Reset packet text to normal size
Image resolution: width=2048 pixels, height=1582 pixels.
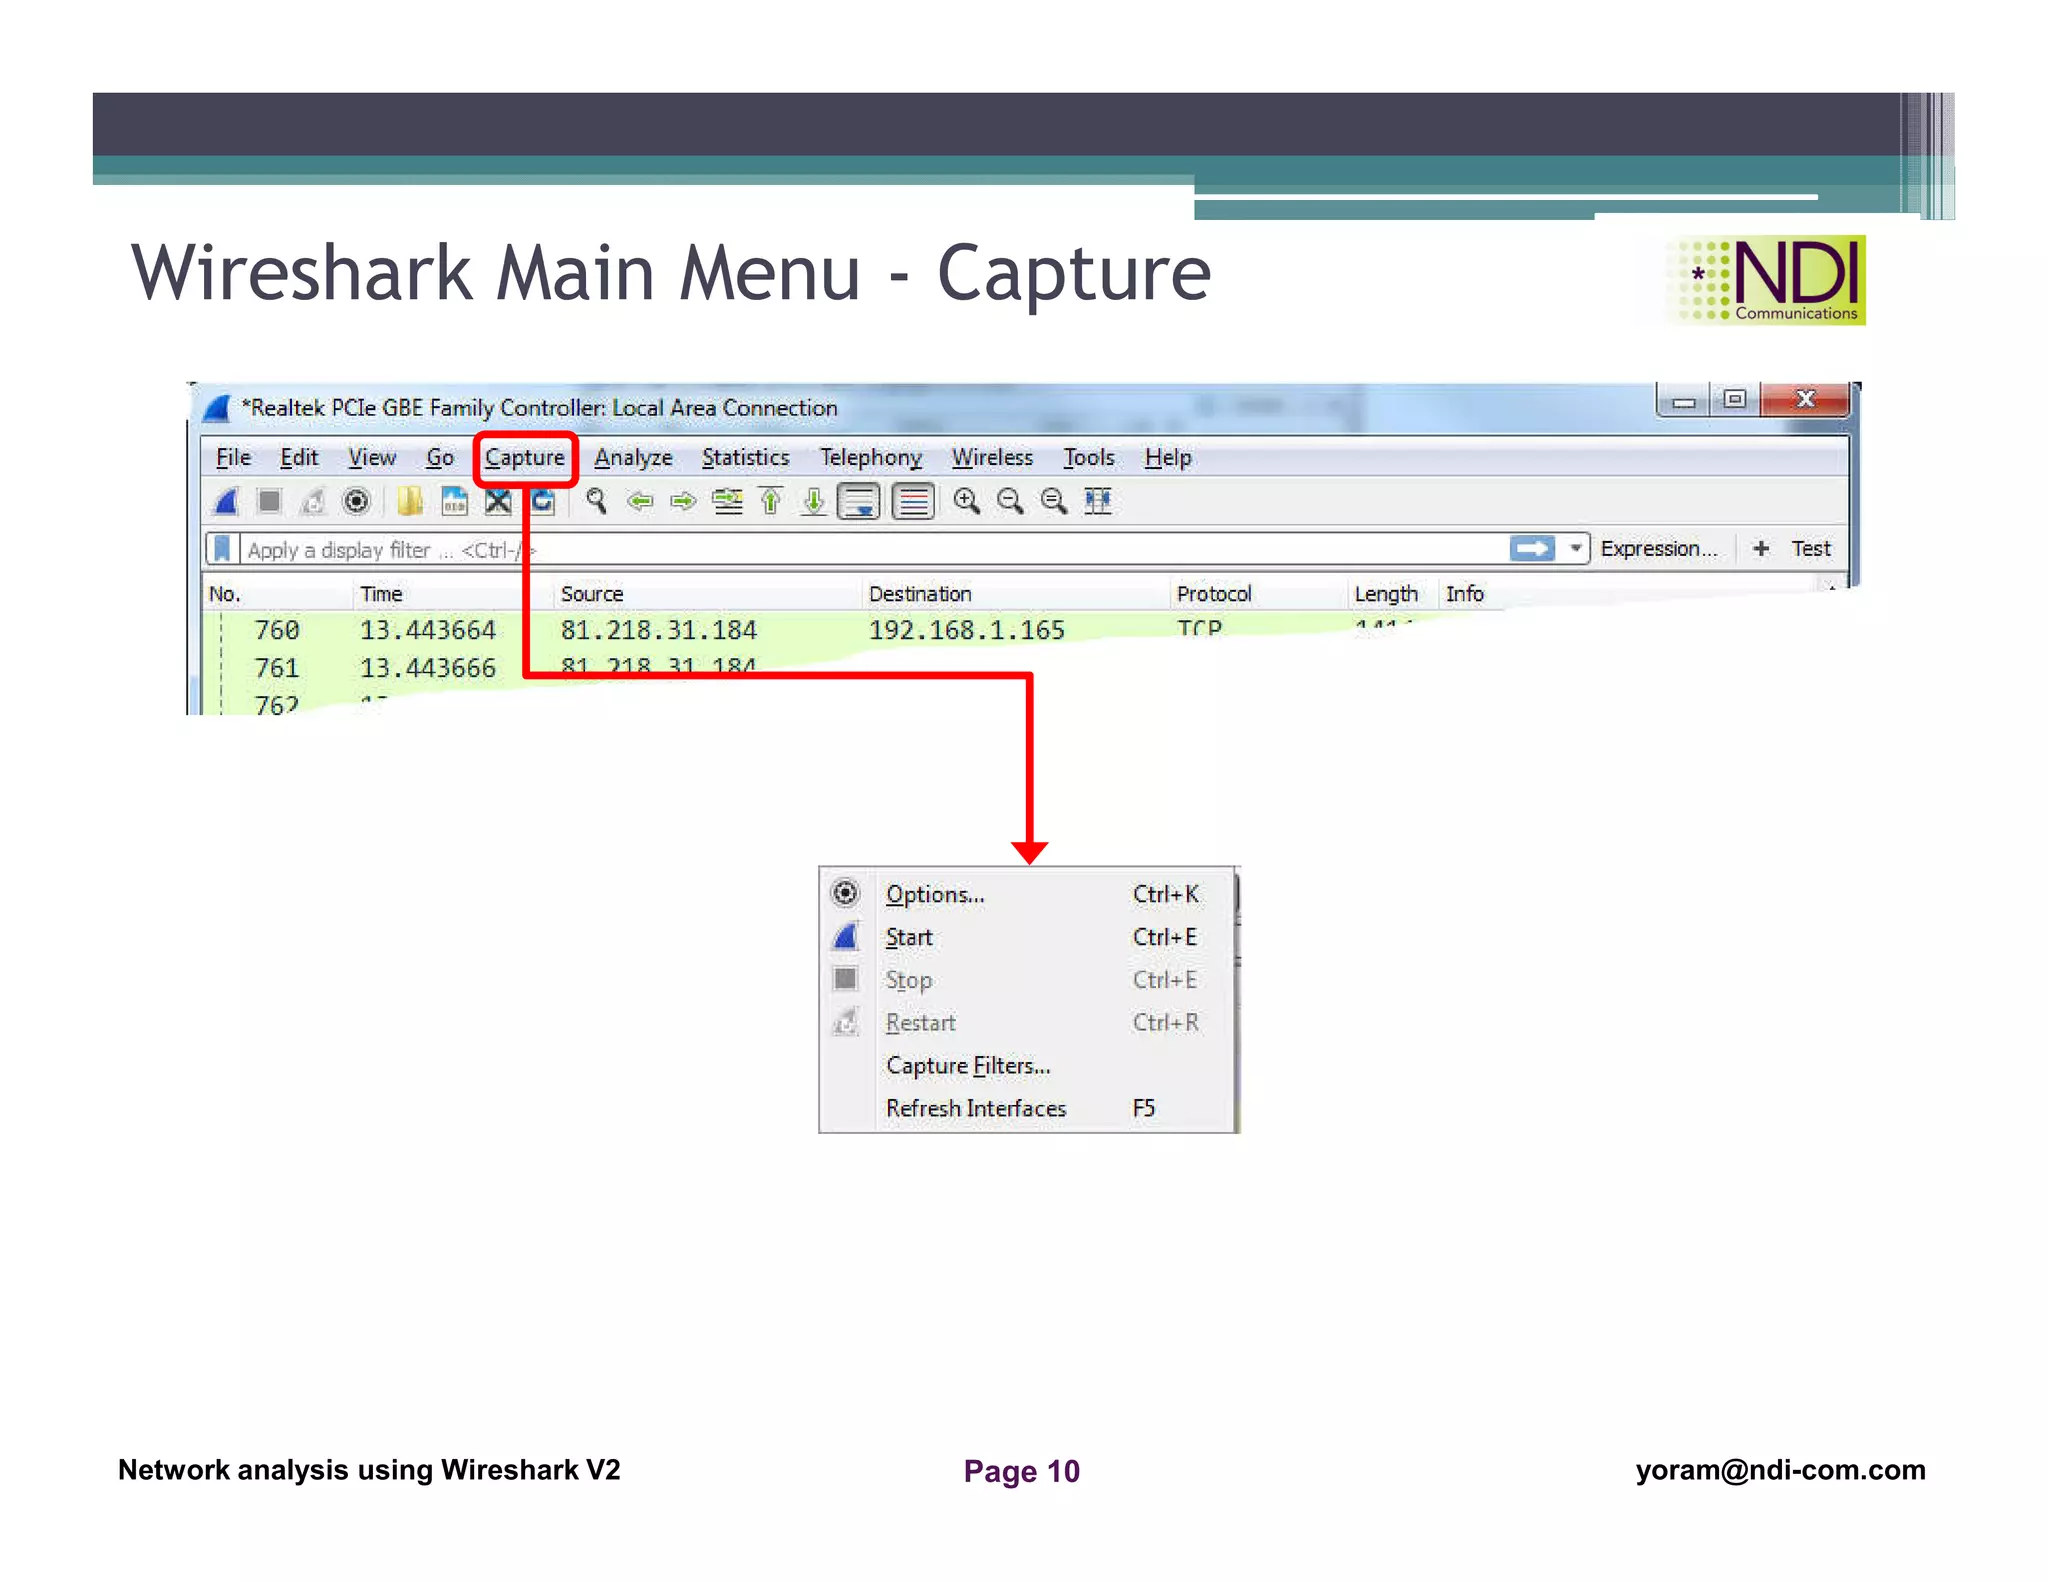tap(1053, 501)
